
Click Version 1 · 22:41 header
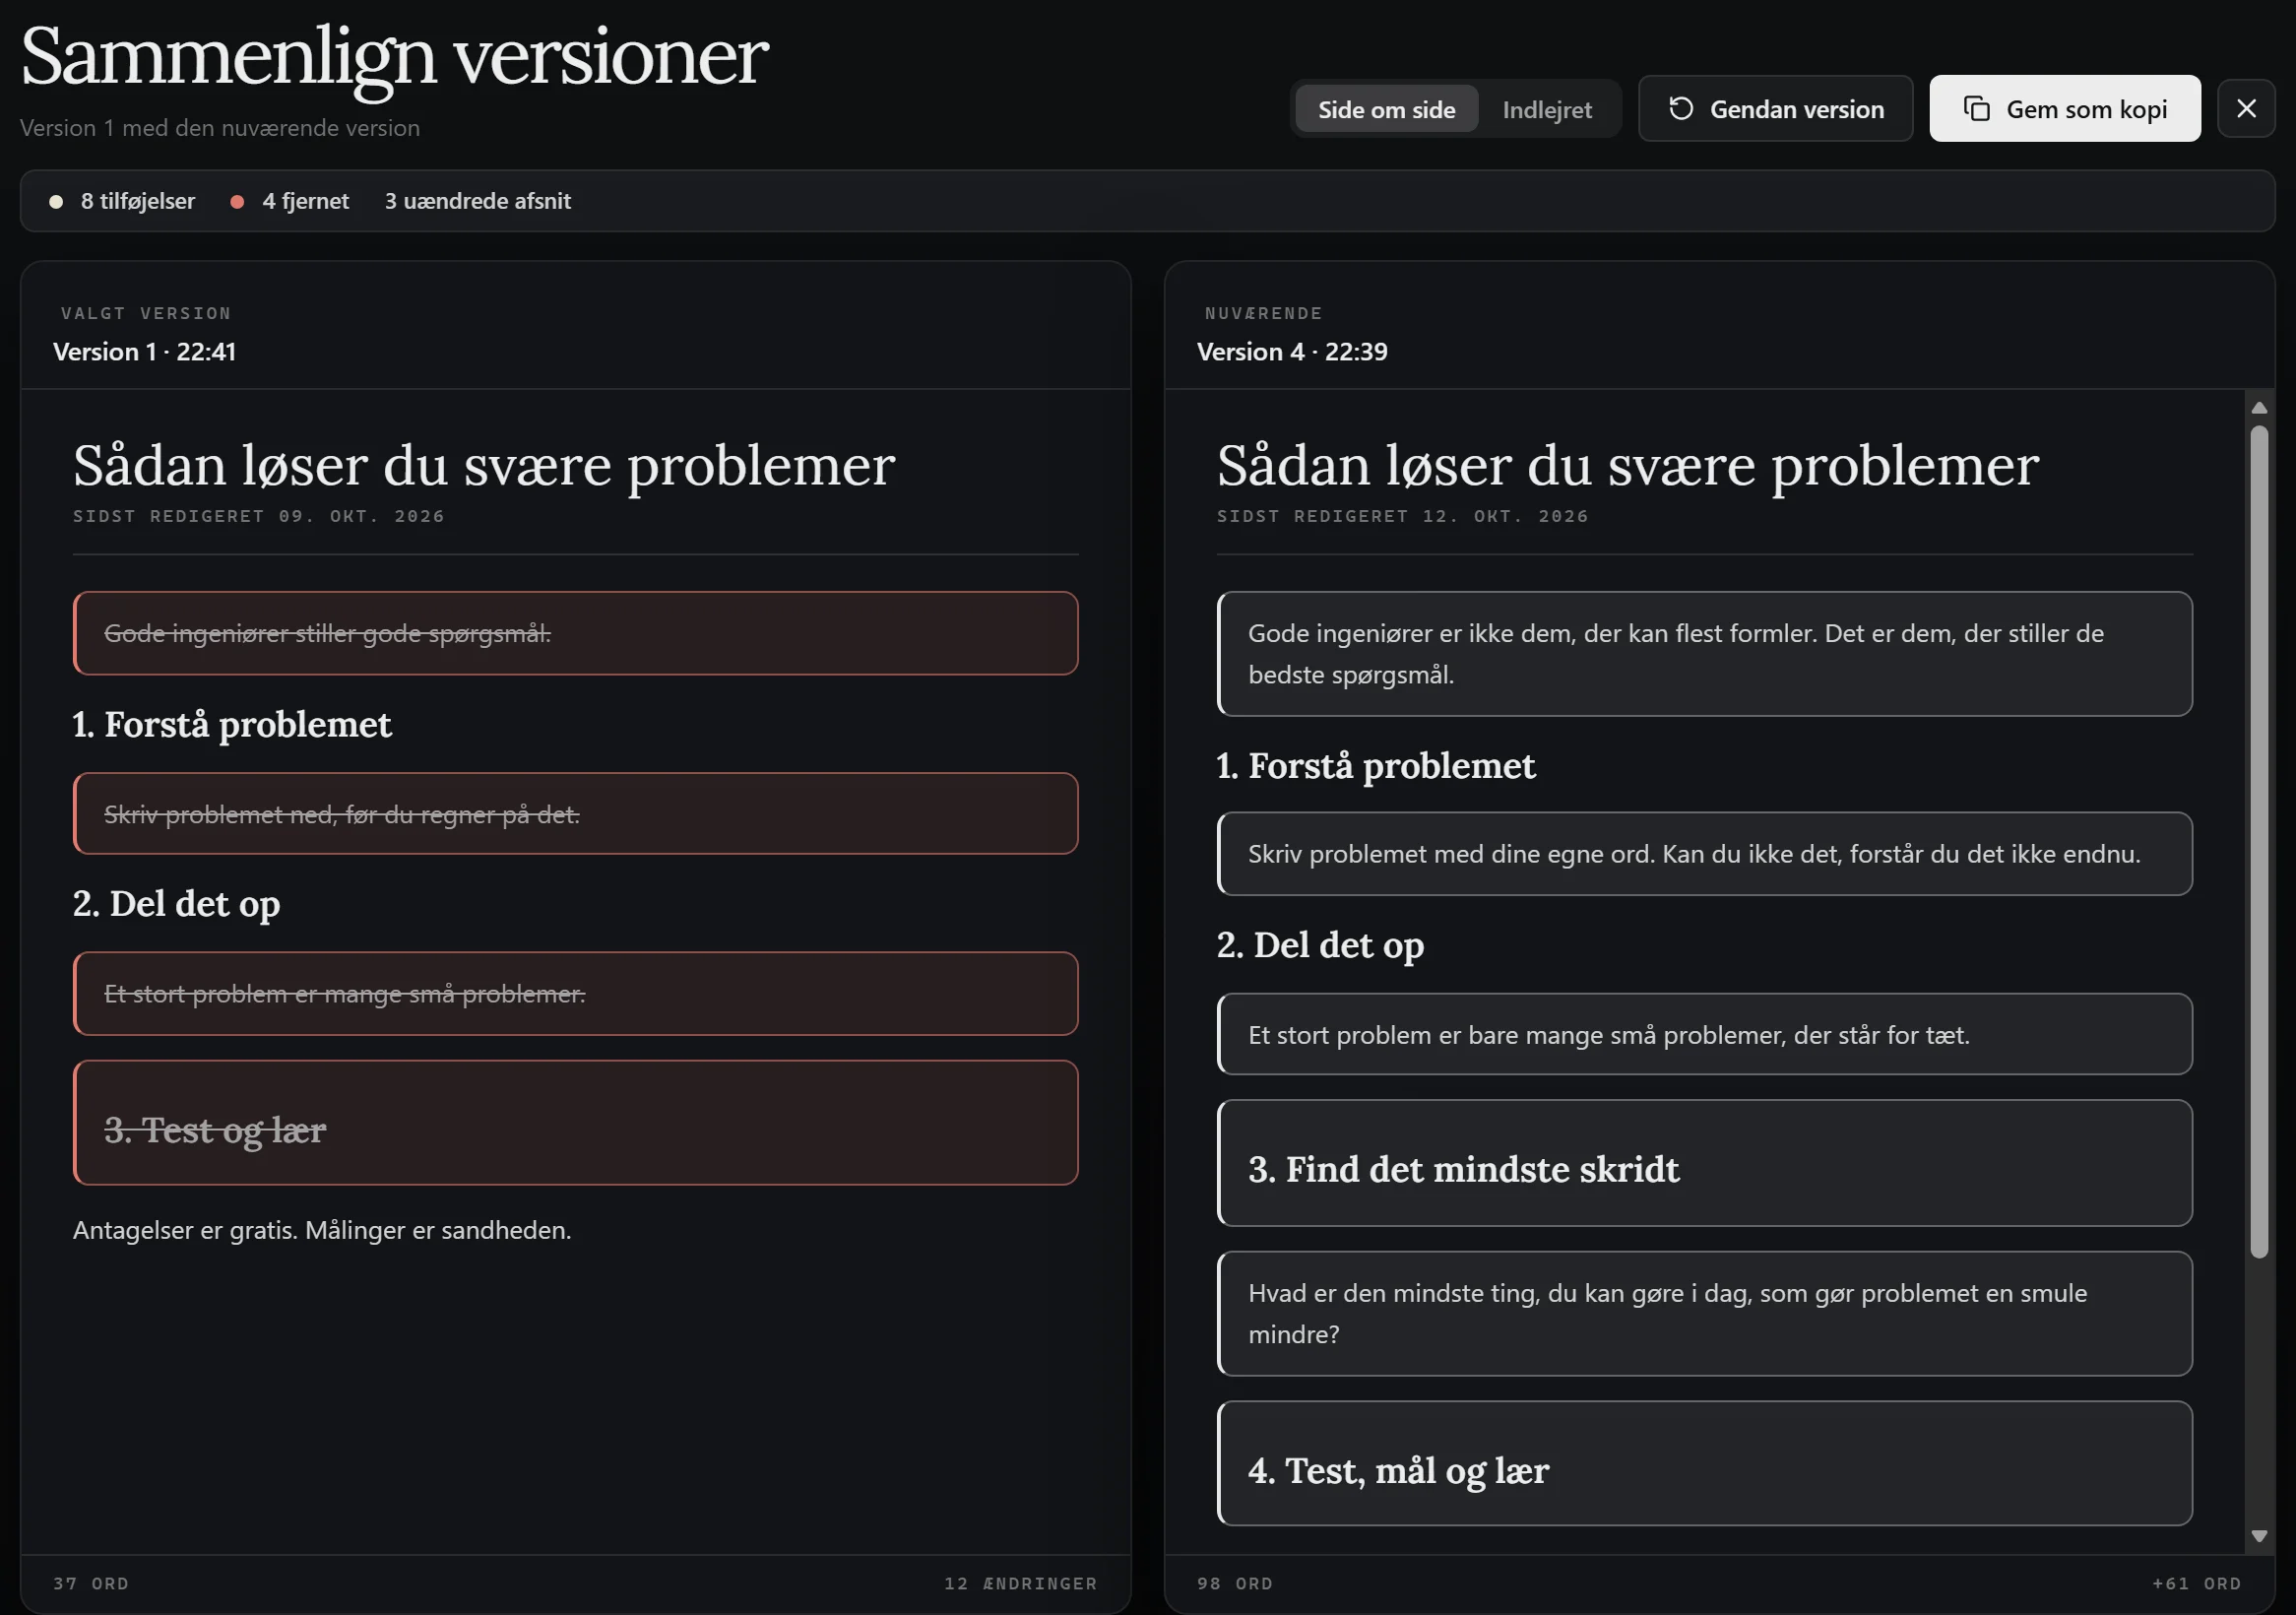pos(144,351)
